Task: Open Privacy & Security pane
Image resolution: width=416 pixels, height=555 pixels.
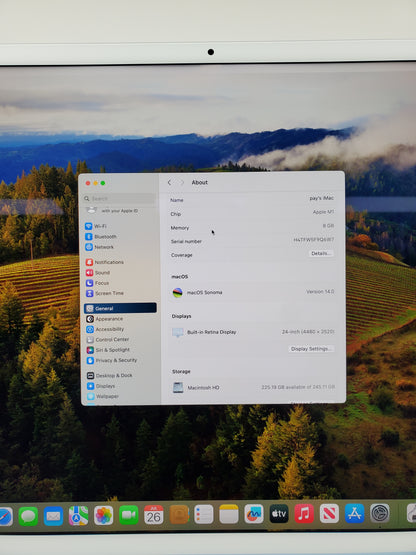Action: point(112,360)
